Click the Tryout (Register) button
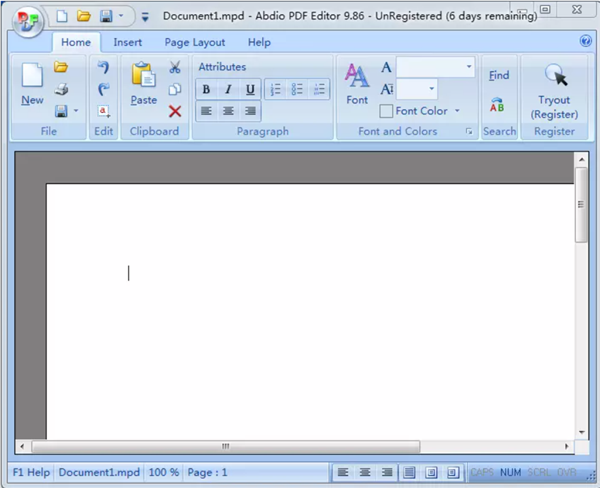The height and width of the screenshot is (488, 600). (x=554, y=91)
